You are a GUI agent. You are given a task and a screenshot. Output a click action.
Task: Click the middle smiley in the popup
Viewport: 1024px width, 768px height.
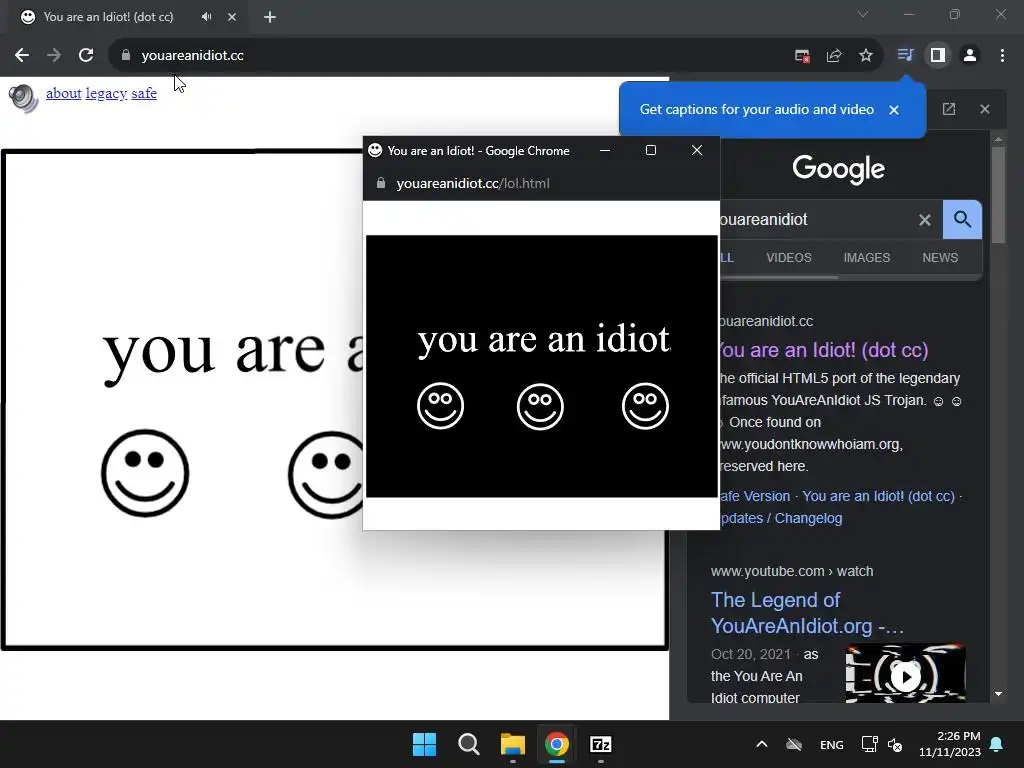(540, 406)
